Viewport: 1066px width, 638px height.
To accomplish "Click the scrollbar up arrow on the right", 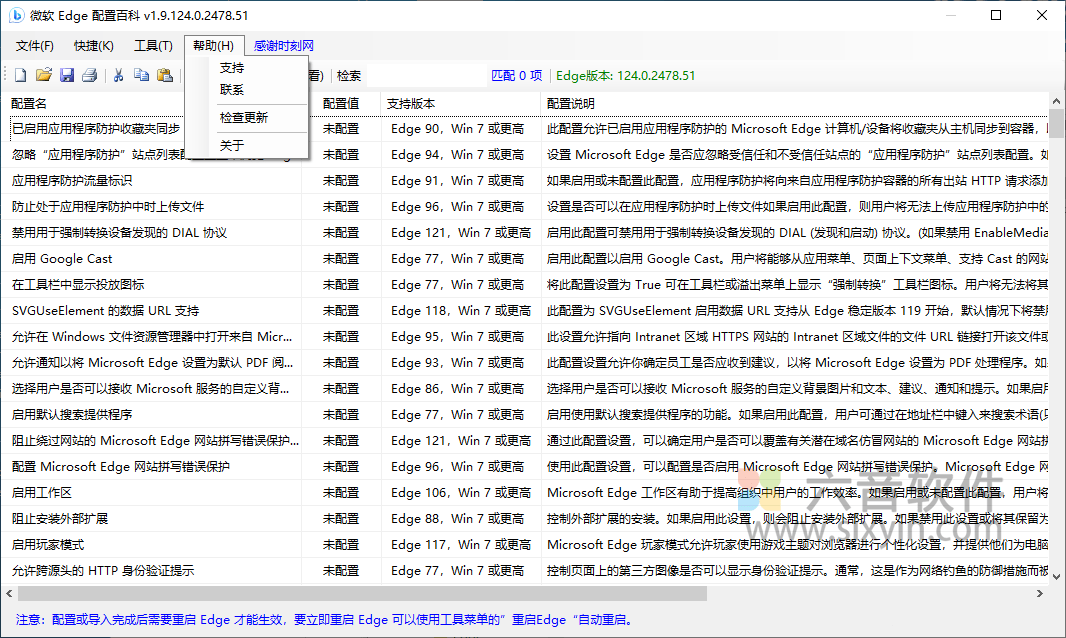I will pos(1057,99).
